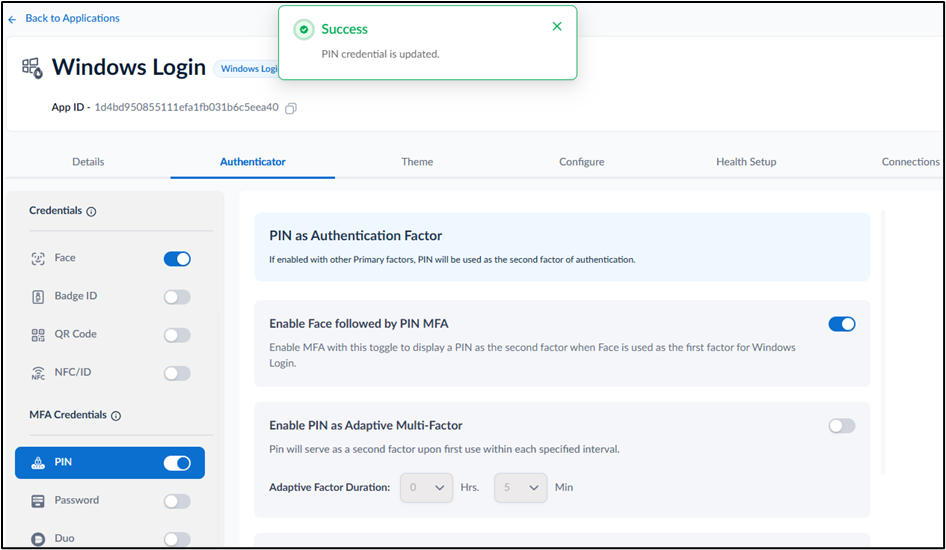946x550 pixels.
Task: Copy the App ID to clipboard
Action: point(291,108)
